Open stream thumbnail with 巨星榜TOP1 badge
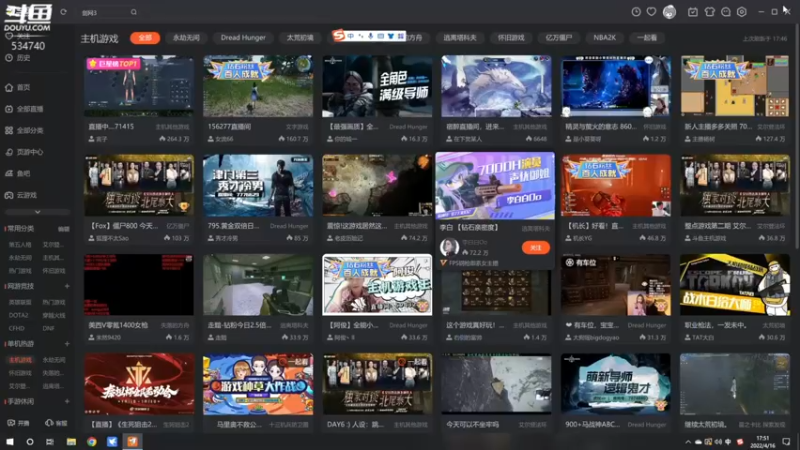800x450 pixels. [139, 86]
